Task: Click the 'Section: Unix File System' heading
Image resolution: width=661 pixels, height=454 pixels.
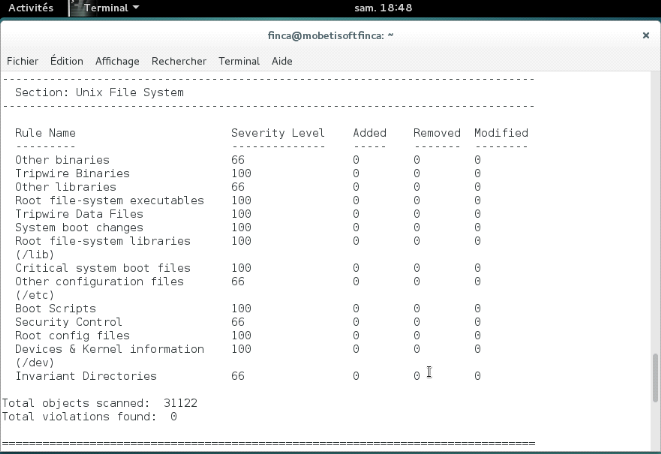Action: point(99,92)
